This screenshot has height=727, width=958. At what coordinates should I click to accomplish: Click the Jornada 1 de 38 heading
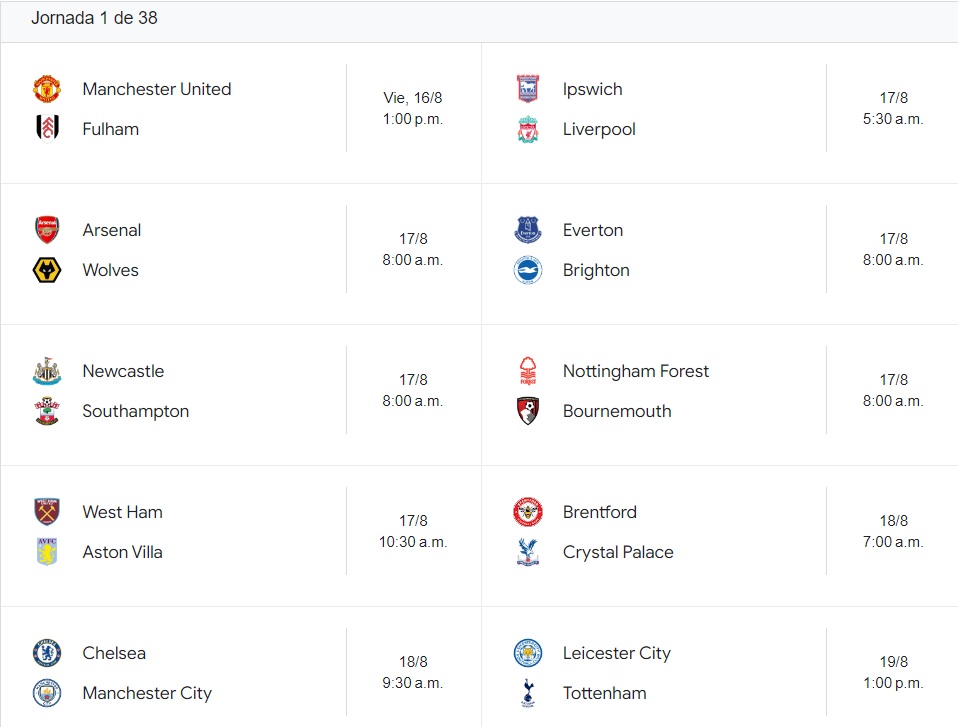click(x=94, y=18)
